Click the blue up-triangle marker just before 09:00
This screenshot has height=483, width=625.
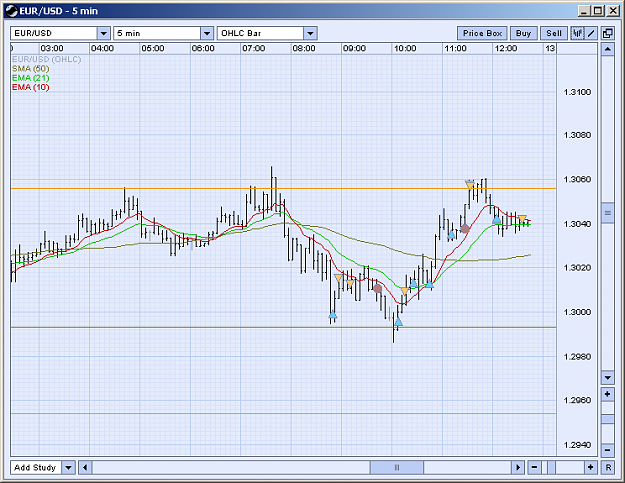[333, 315]
